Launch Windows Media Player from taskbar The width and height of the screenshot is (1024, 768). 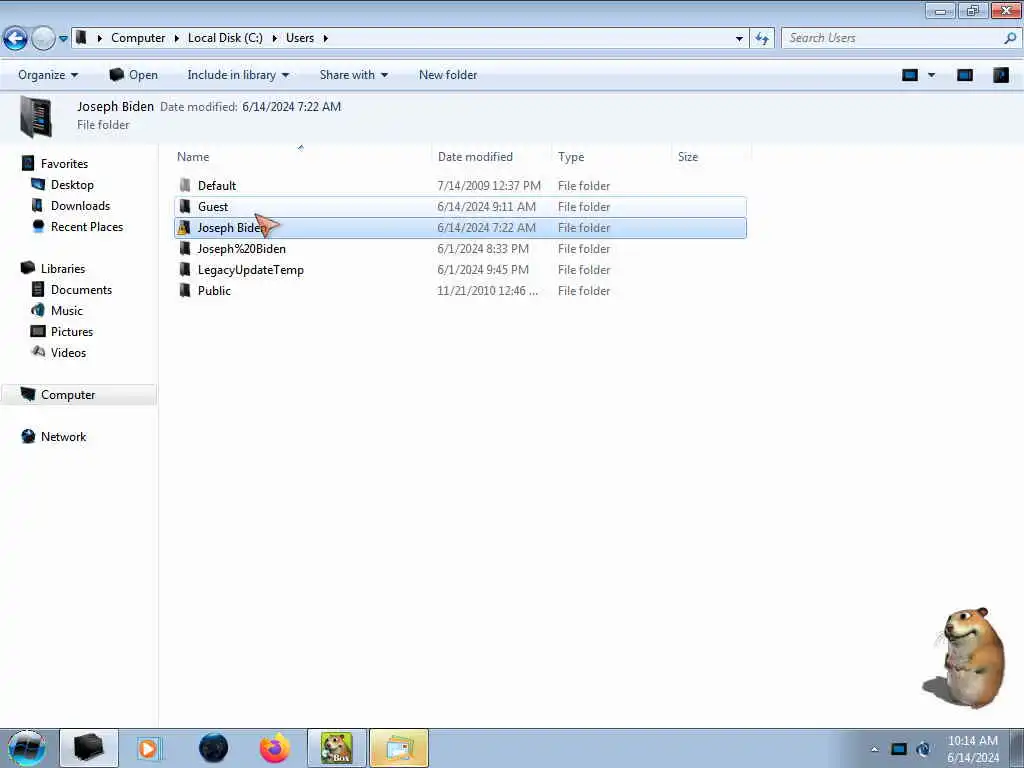(x=148, y=748)
